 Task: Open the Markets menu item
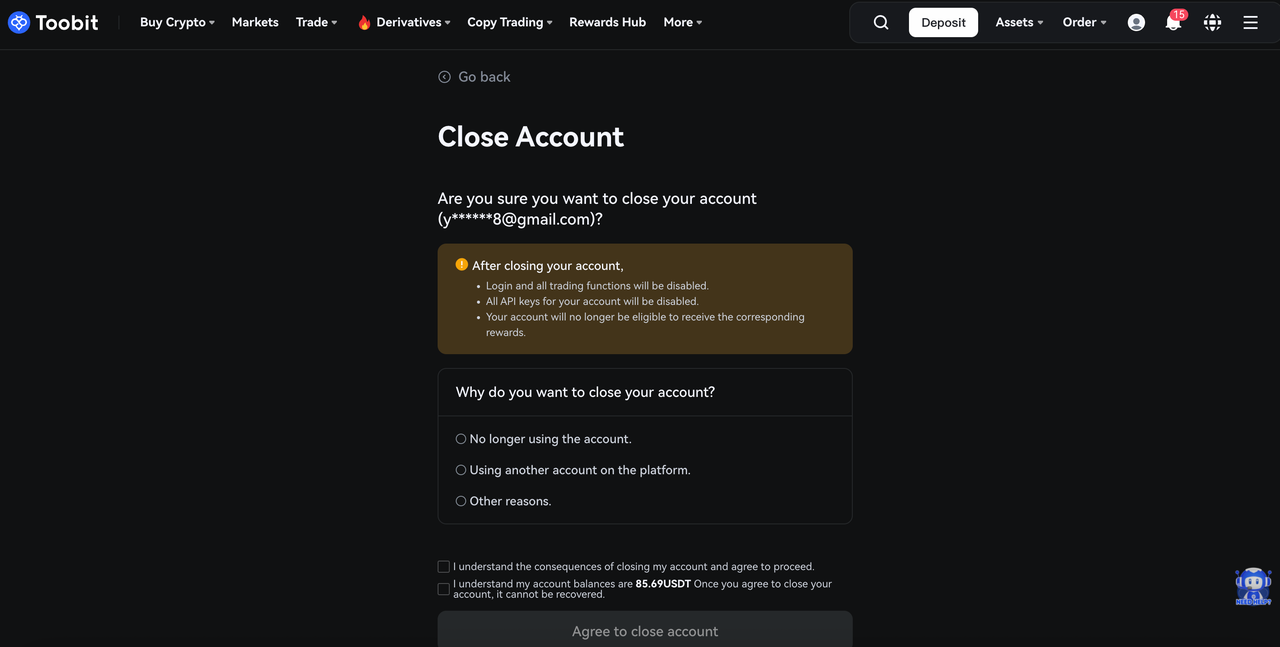(255, 22)
